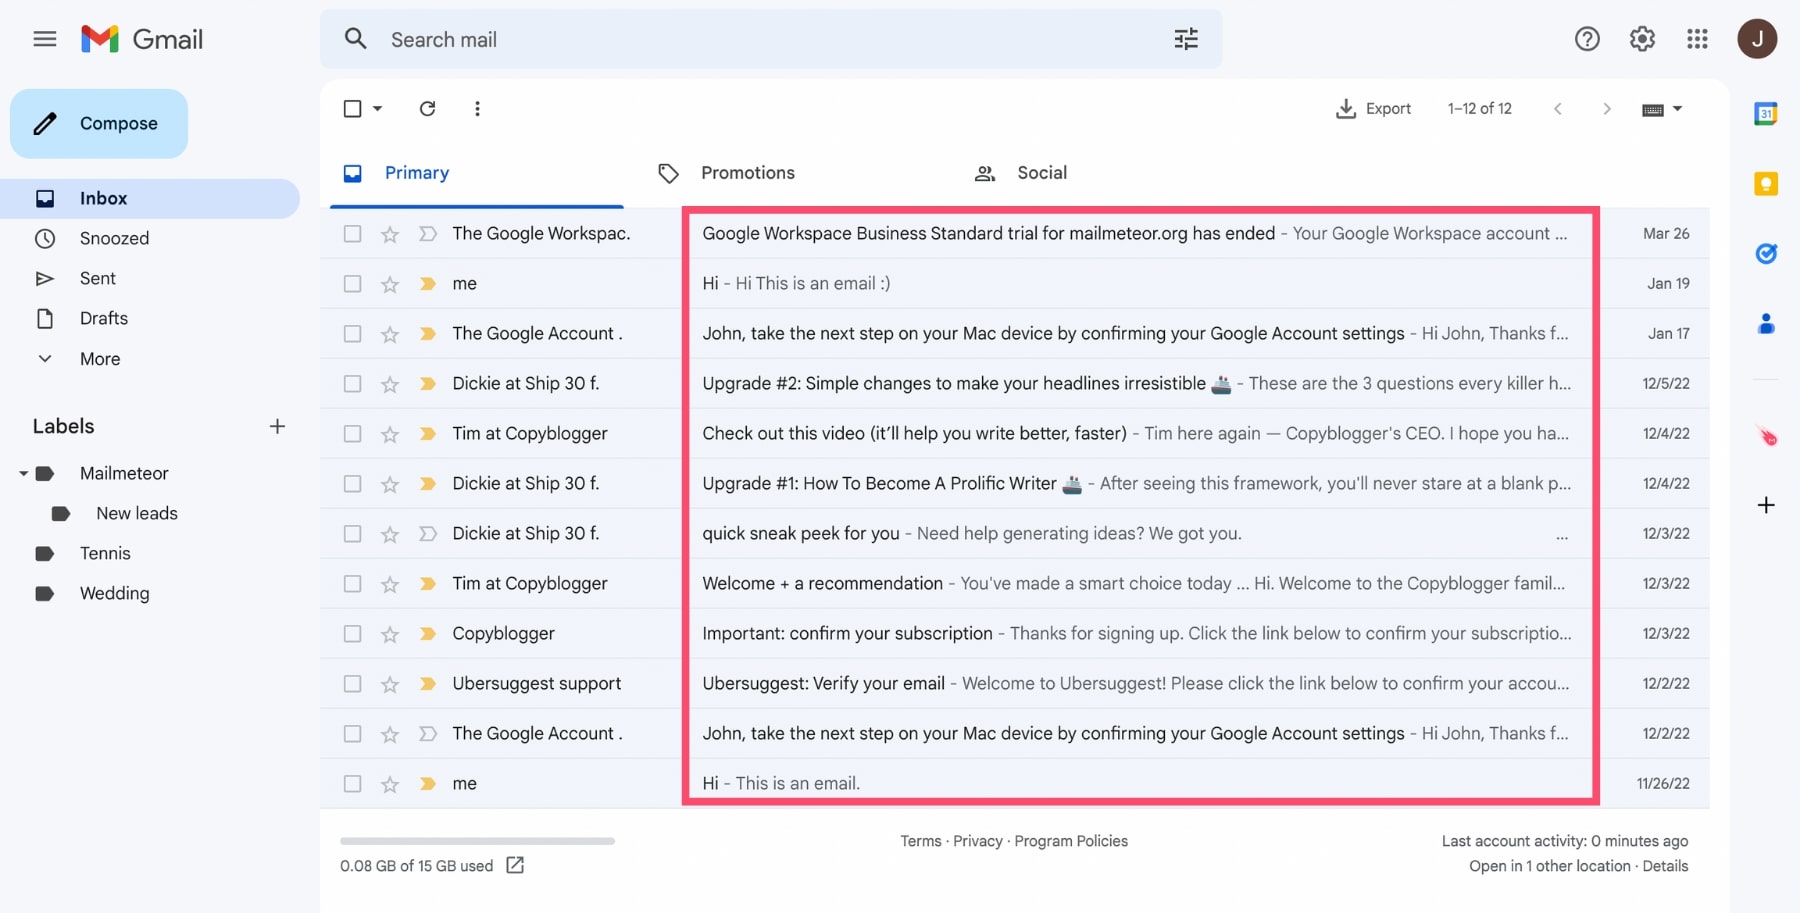Open the 11/26/22 'This is an email' message
The image size is (1800, 913).
[1015, 784]
